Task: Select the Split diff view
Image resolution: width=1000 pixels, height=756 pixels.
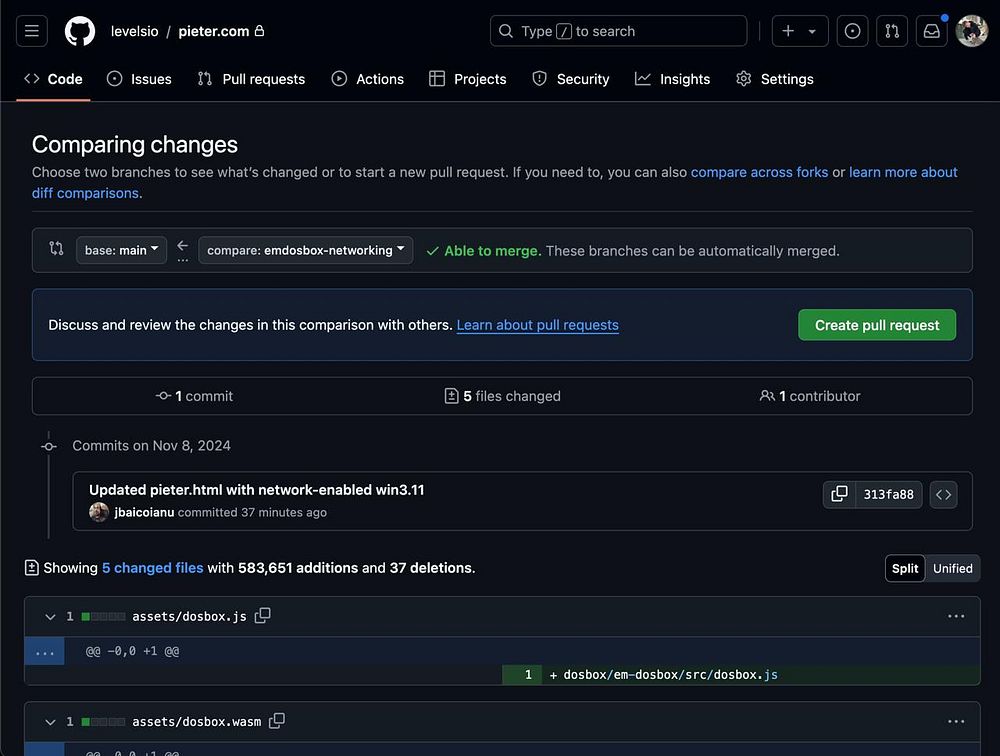Action: (905, 568)
